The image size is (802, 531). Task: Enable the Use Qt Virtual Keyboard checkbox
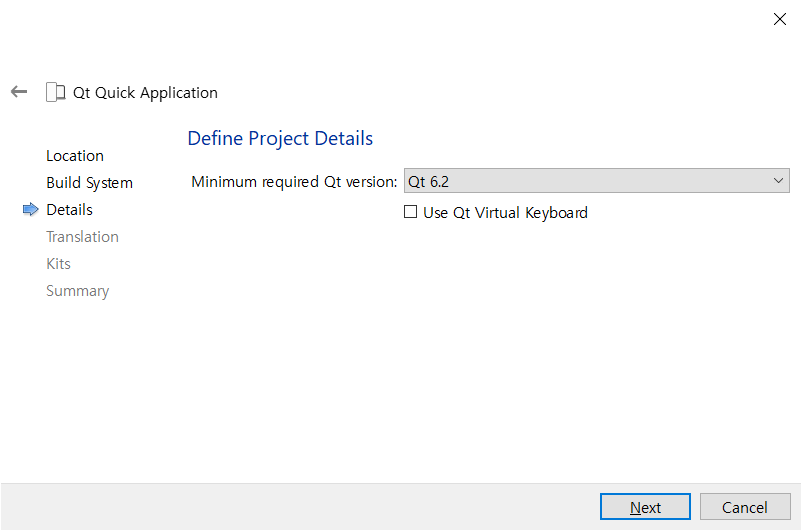click(x=410, y=212)
